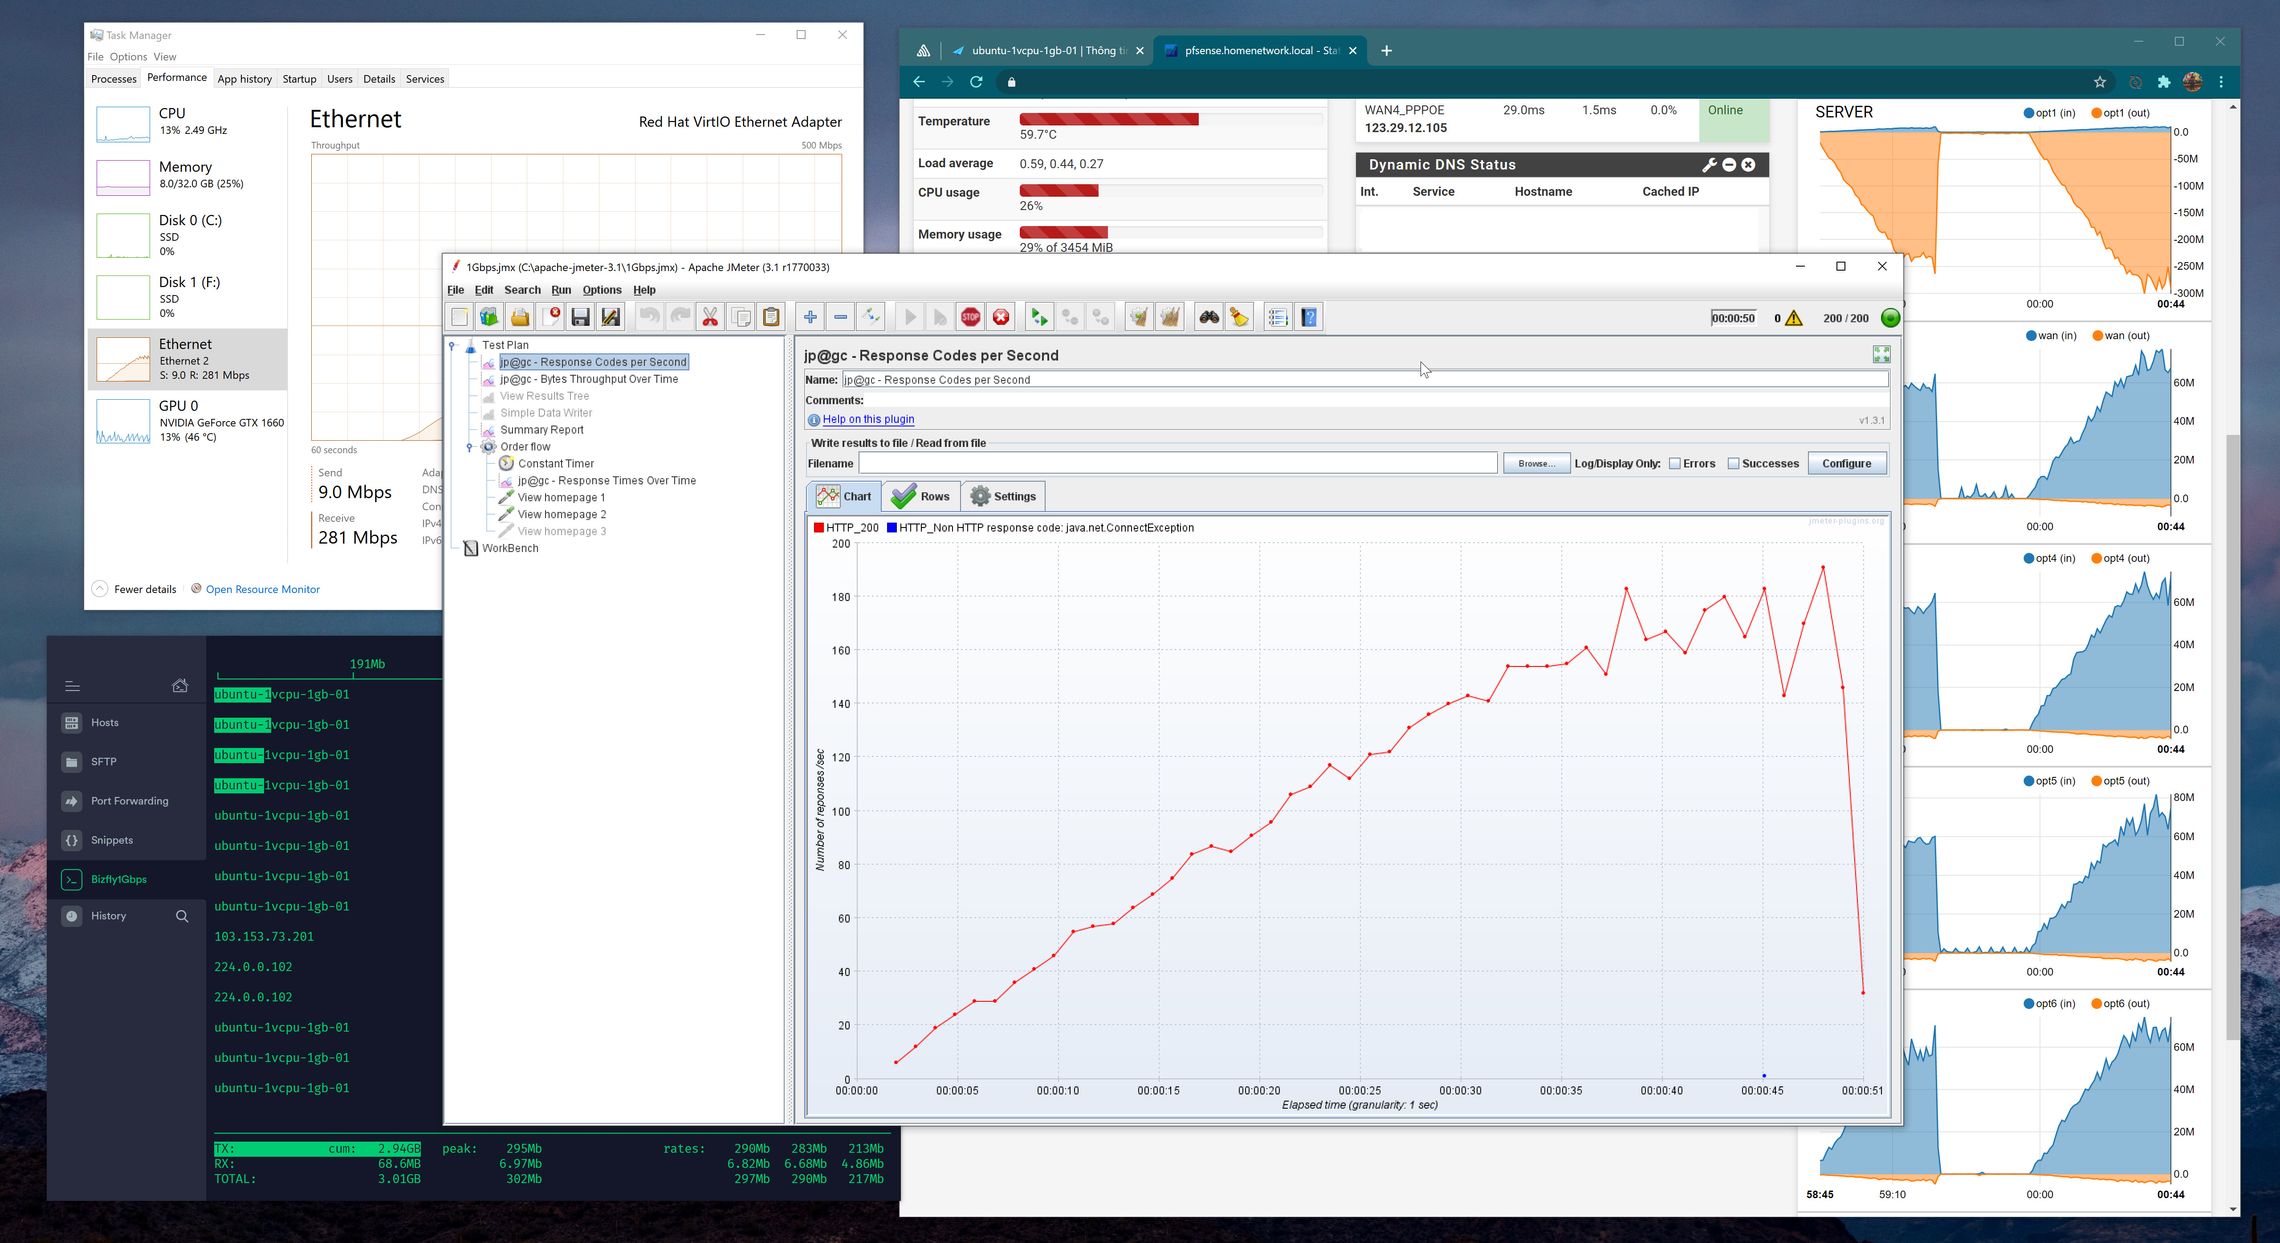
Task: Click JMeter Clear broom icon
Action: pos(1139,317)
